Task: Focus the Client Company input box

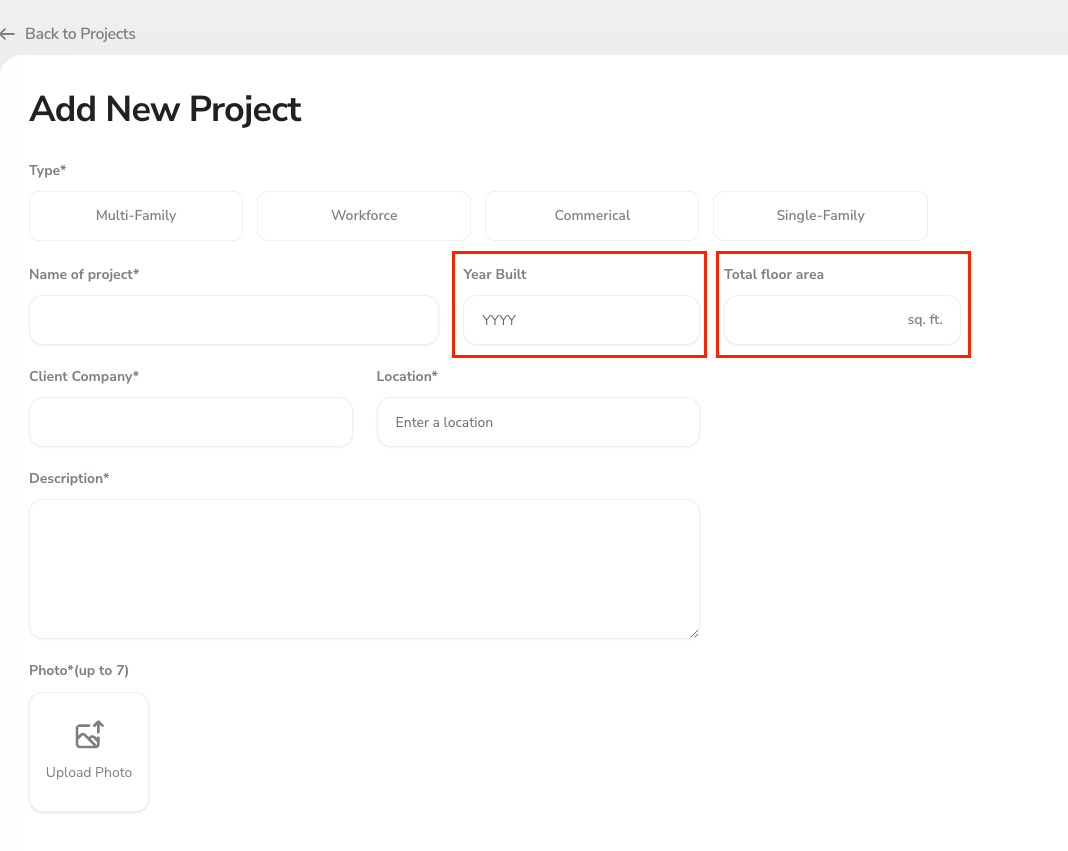Action: (191, 422)
